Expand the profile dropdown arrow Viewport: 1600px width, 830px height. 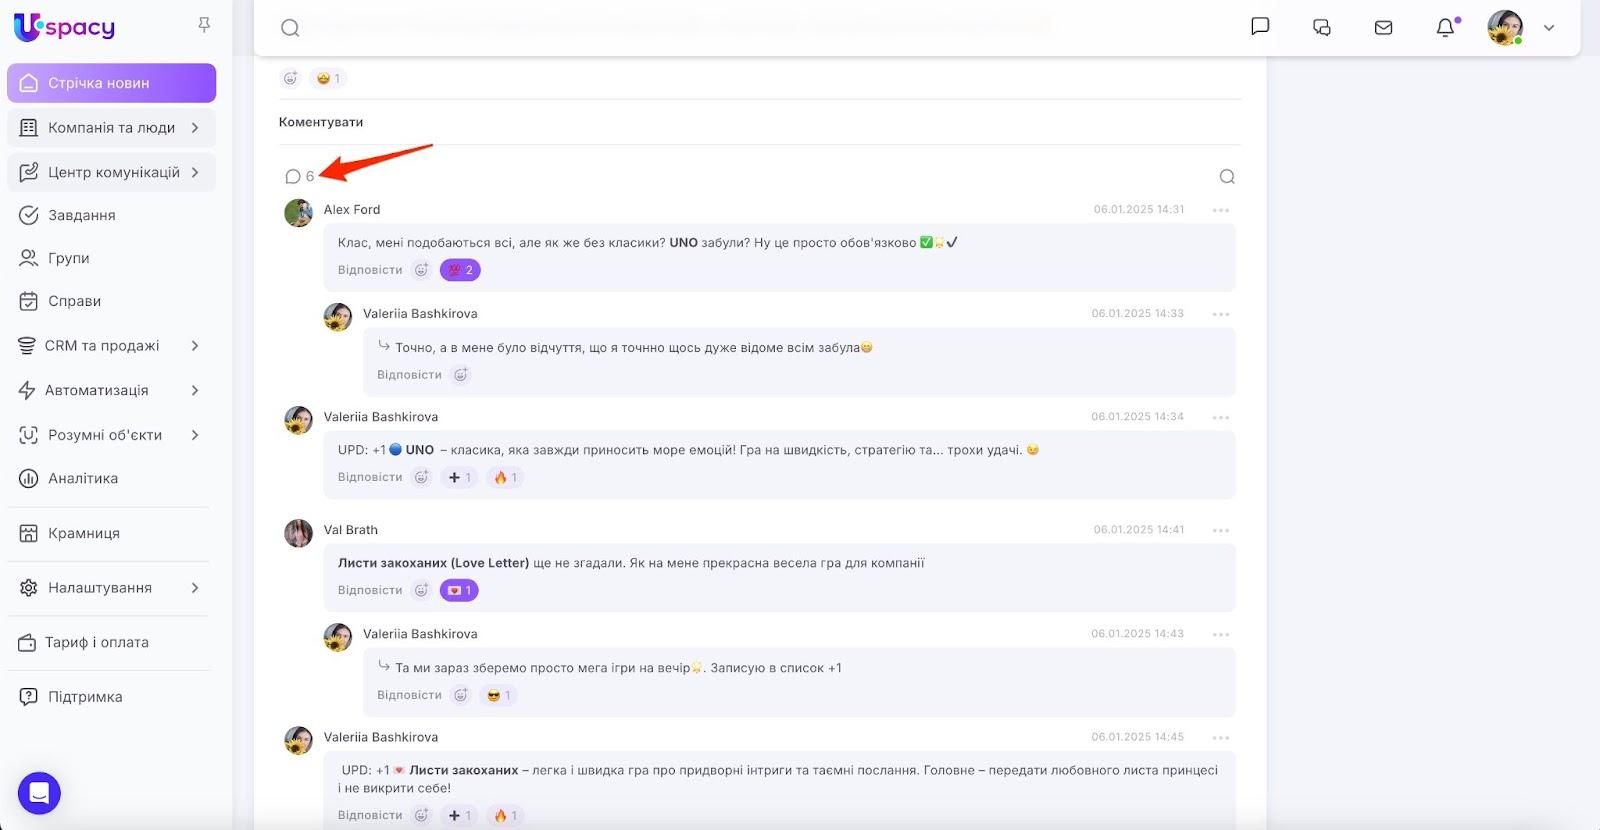[x=1549, y=28]
